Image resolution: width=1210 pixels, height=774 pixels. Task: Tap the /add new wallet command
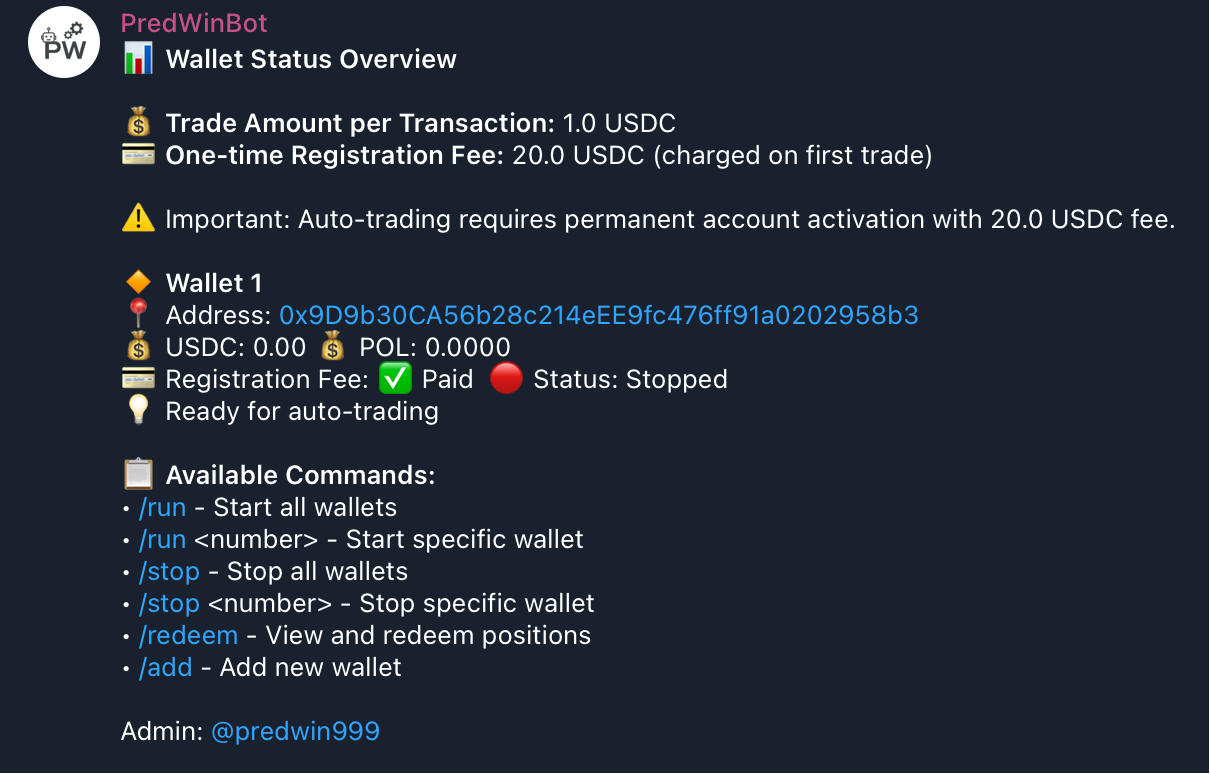[x=165, y=667]
